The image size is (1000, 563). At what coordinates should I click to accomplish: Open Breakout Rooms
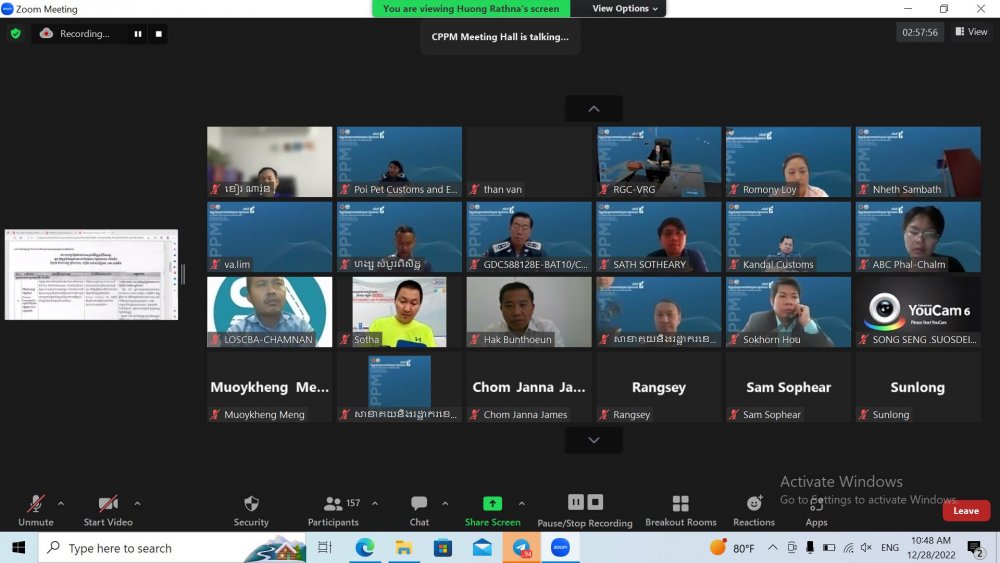(x=680, y=510)
